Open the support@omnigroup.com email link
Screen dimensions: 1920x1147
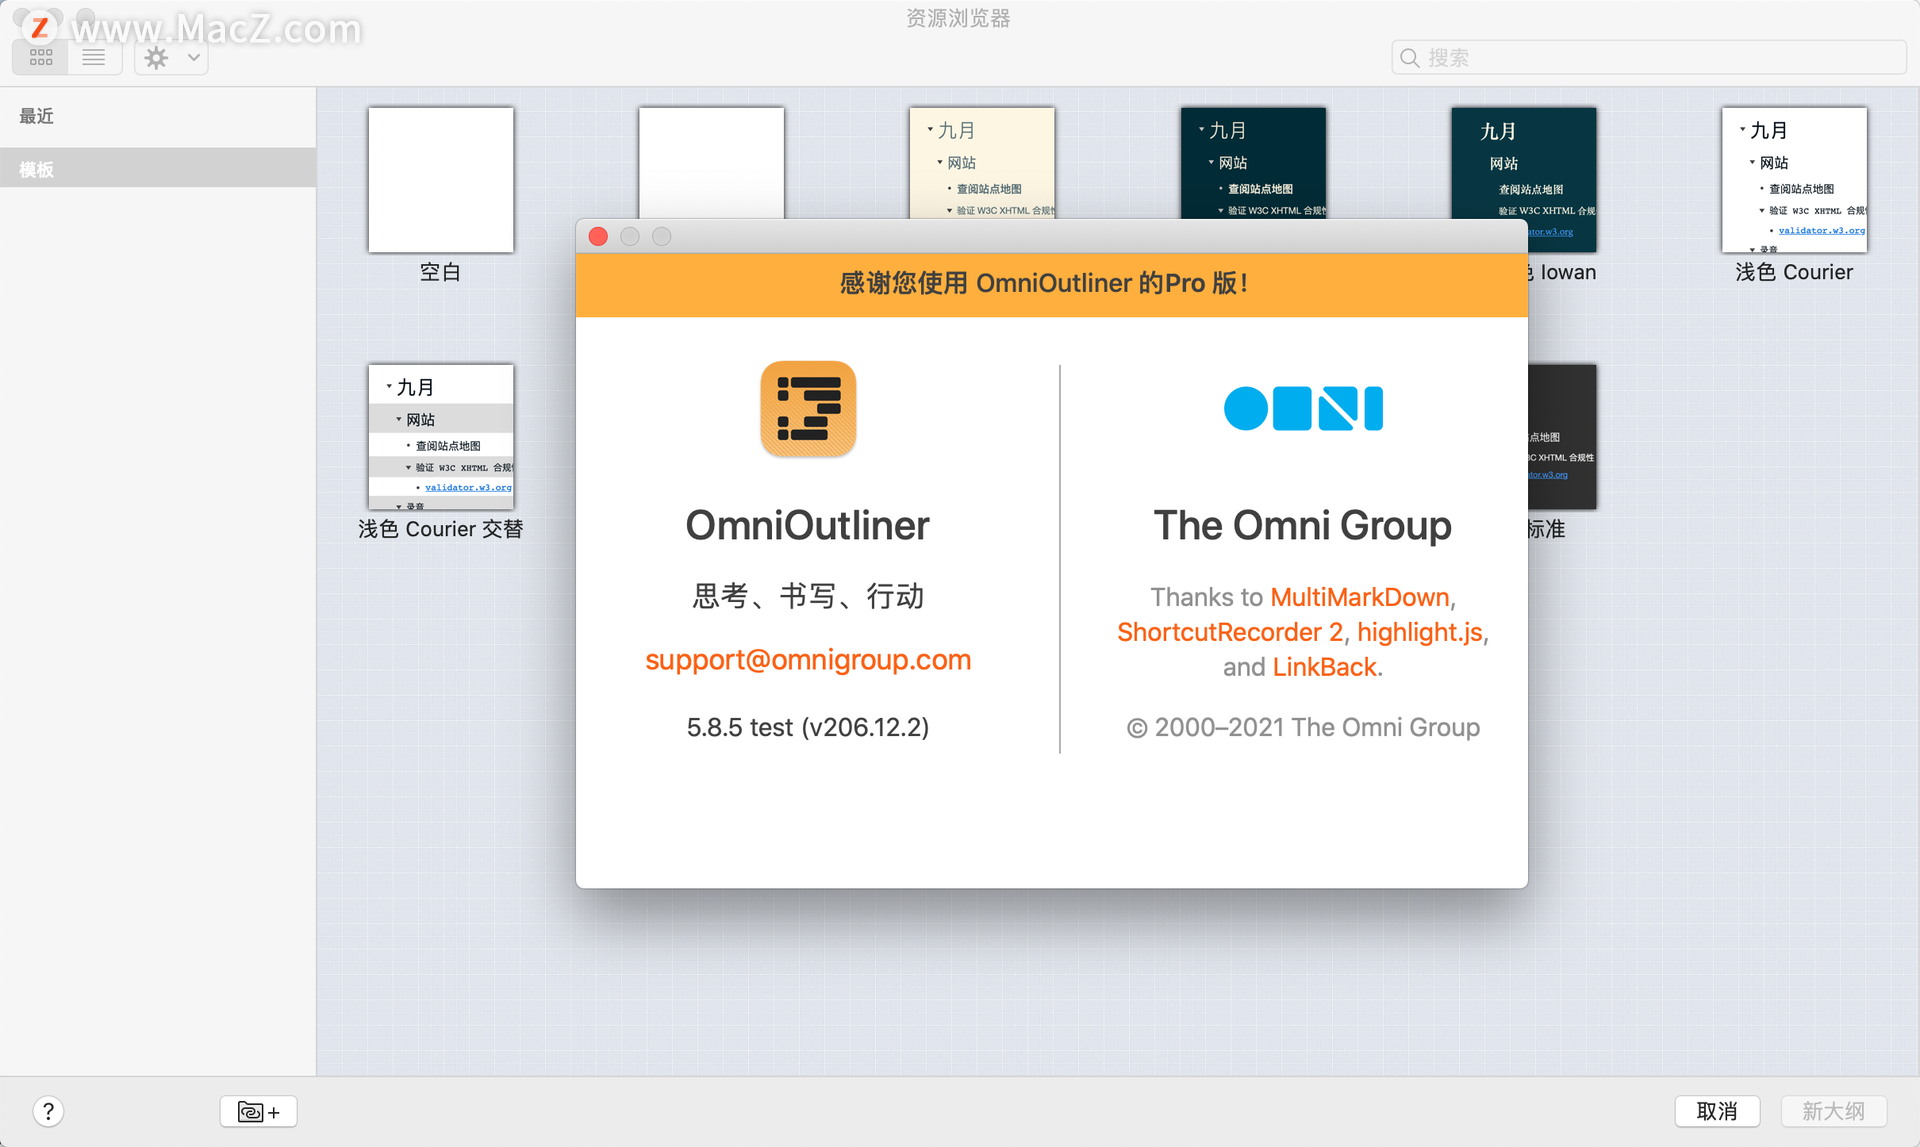pos(808,660)
